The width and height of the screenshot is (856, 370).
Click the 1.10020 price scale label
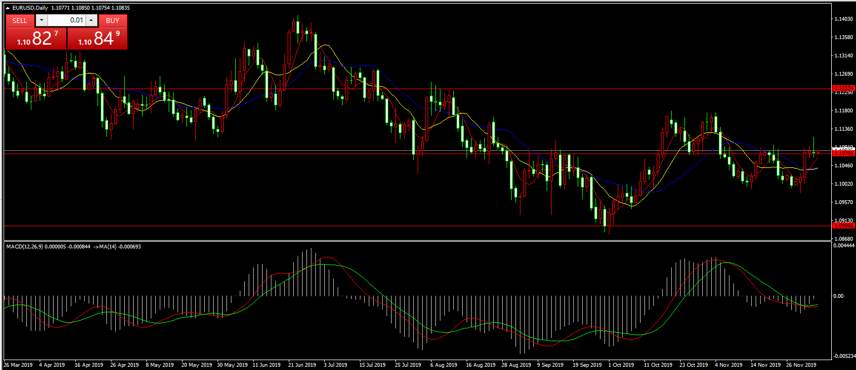point(843,184)
